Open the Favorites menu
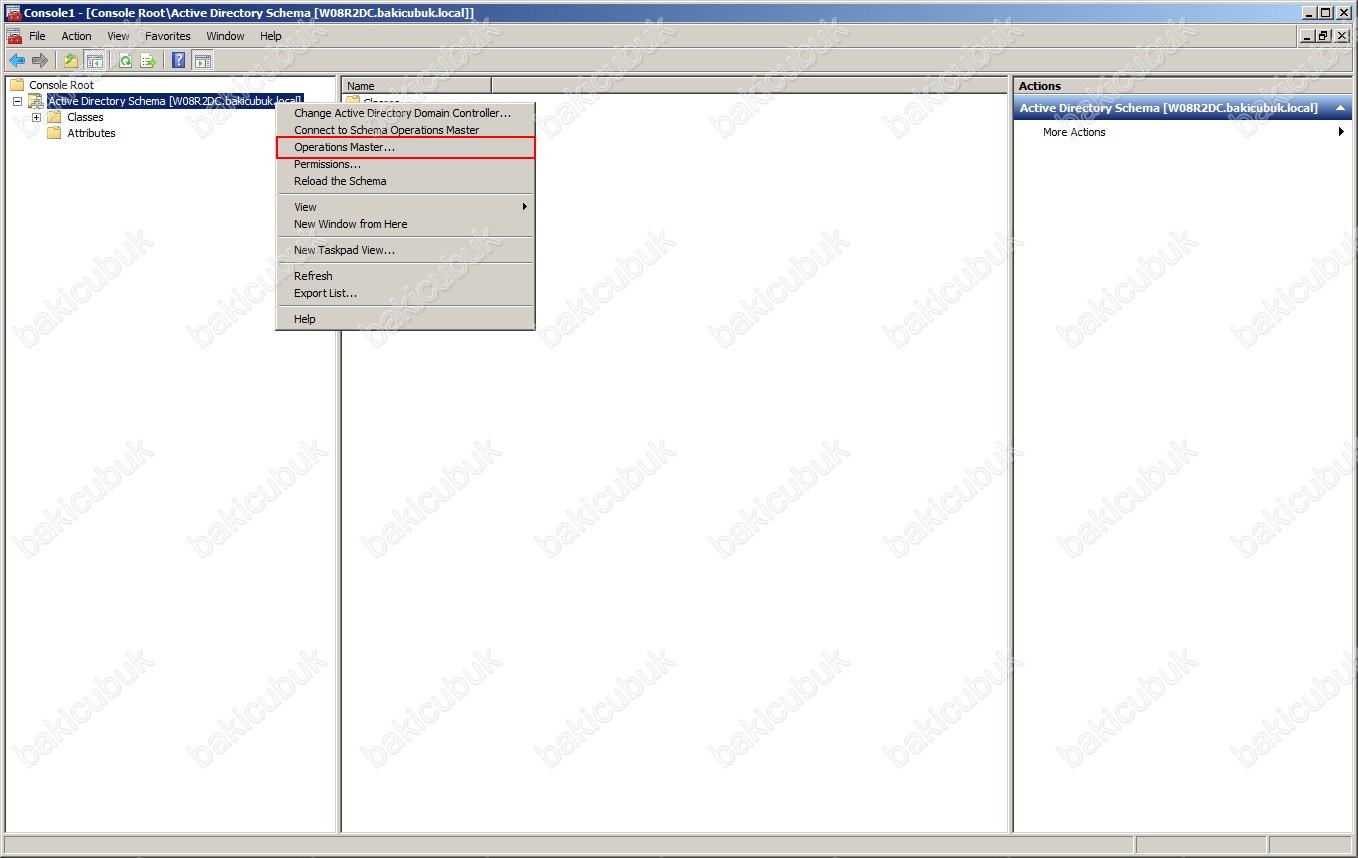 pyautogui.click(x=167, y=36)
